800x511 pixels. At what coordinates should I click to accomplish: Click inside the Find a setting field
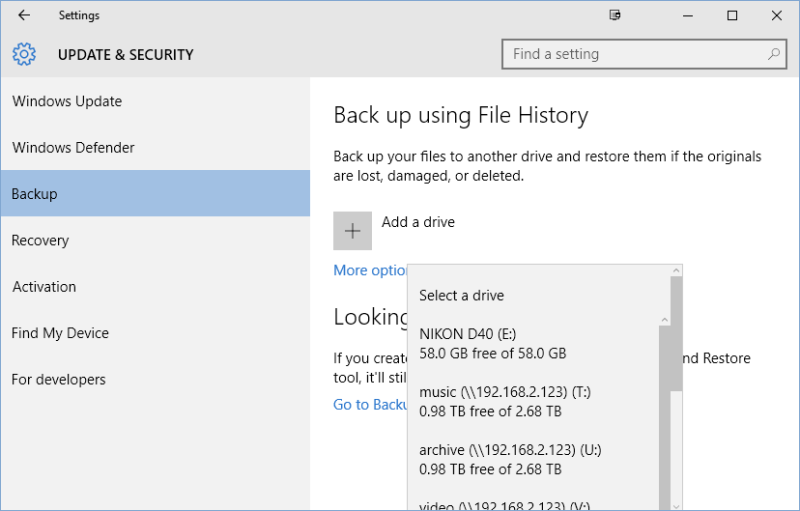635,54
